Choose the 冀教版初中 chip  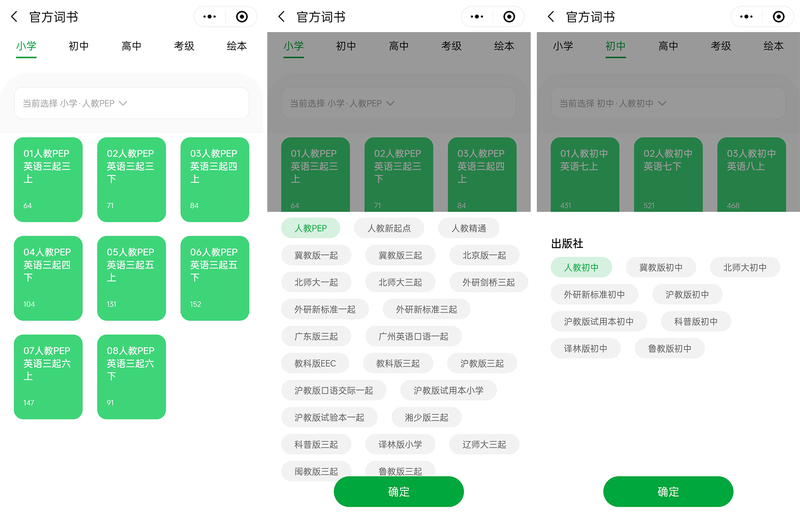click(661, 267)
